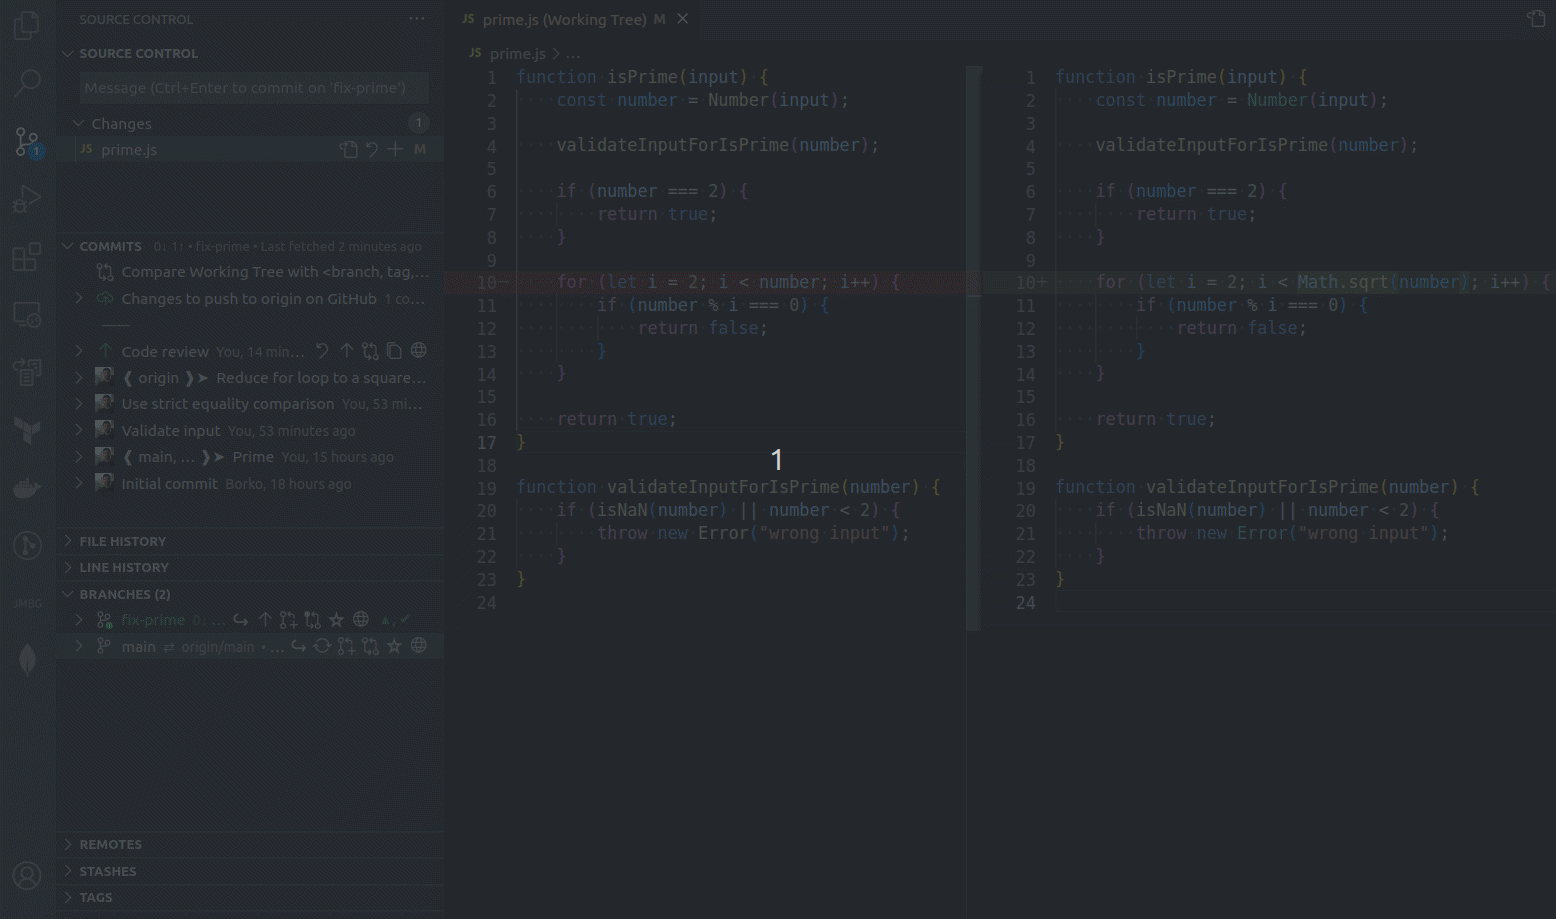Close the prime.js (Working Tree) tab
Viewport: 1556px width, 919px height.
point(682,19)
